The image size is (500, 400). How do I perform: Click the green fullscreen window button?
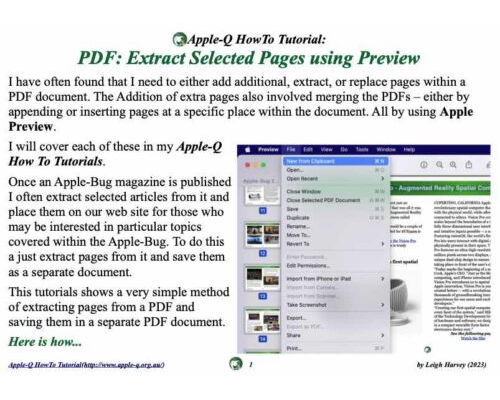tap(263, 165)
